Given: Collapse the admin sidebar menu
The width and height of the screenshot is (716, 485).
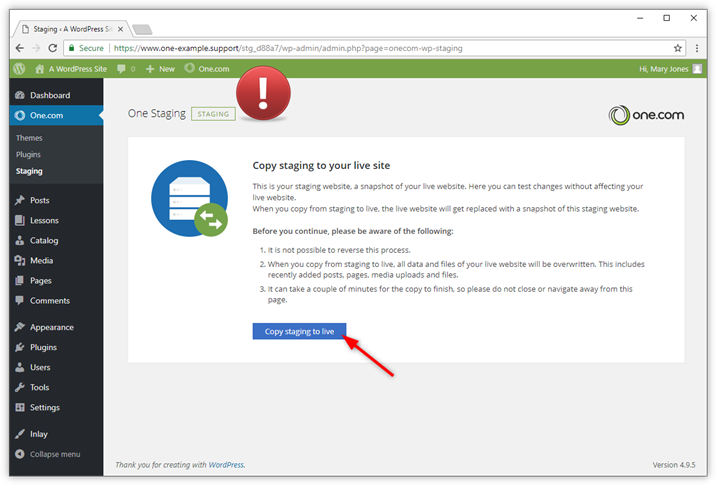Looking at the screenshot, I should point(47,454).
